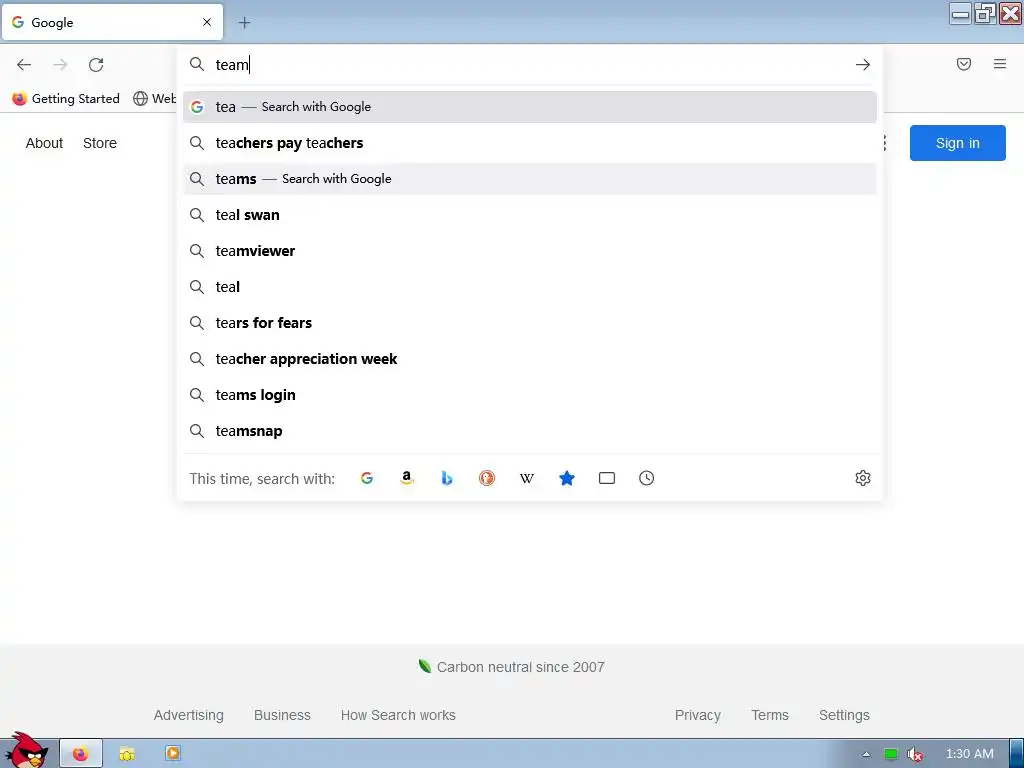Viewport: 1024px width, 768px height.
Task: Choose the 'teachers pay teachers' suggestion
Action: point(530,143)
